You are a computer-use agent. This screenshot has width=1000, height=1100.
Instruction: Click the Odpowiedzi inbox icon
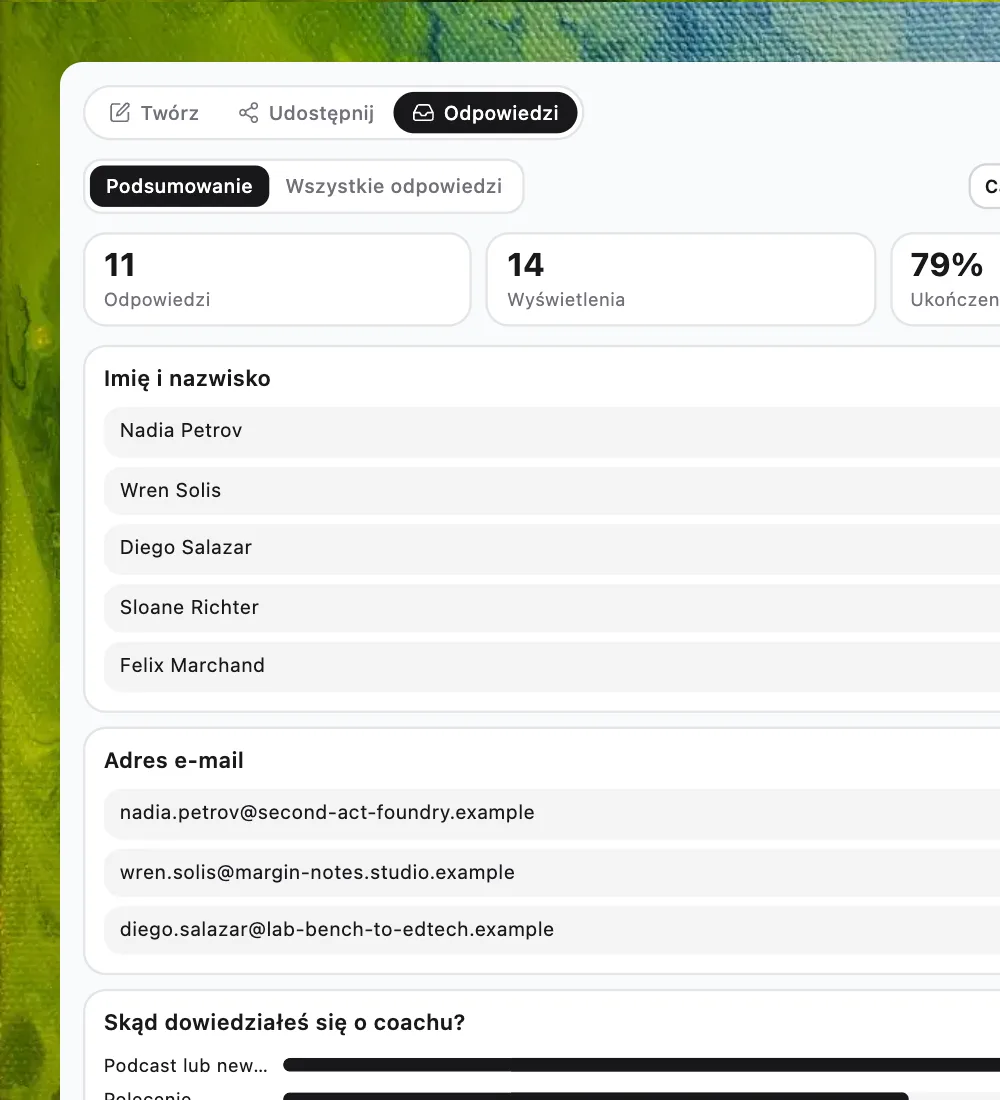[423, 113]
